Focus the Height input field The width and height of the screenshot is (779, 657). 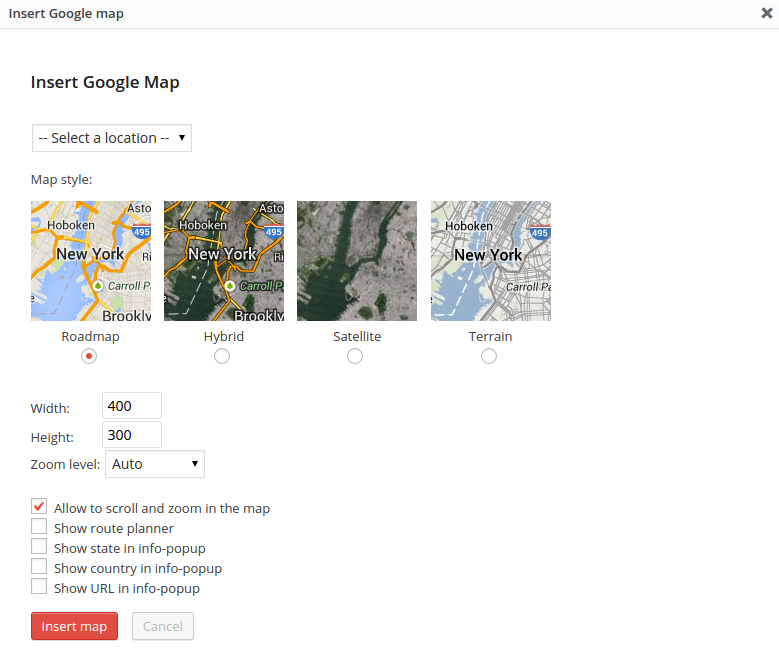click(x=132, y=434)
